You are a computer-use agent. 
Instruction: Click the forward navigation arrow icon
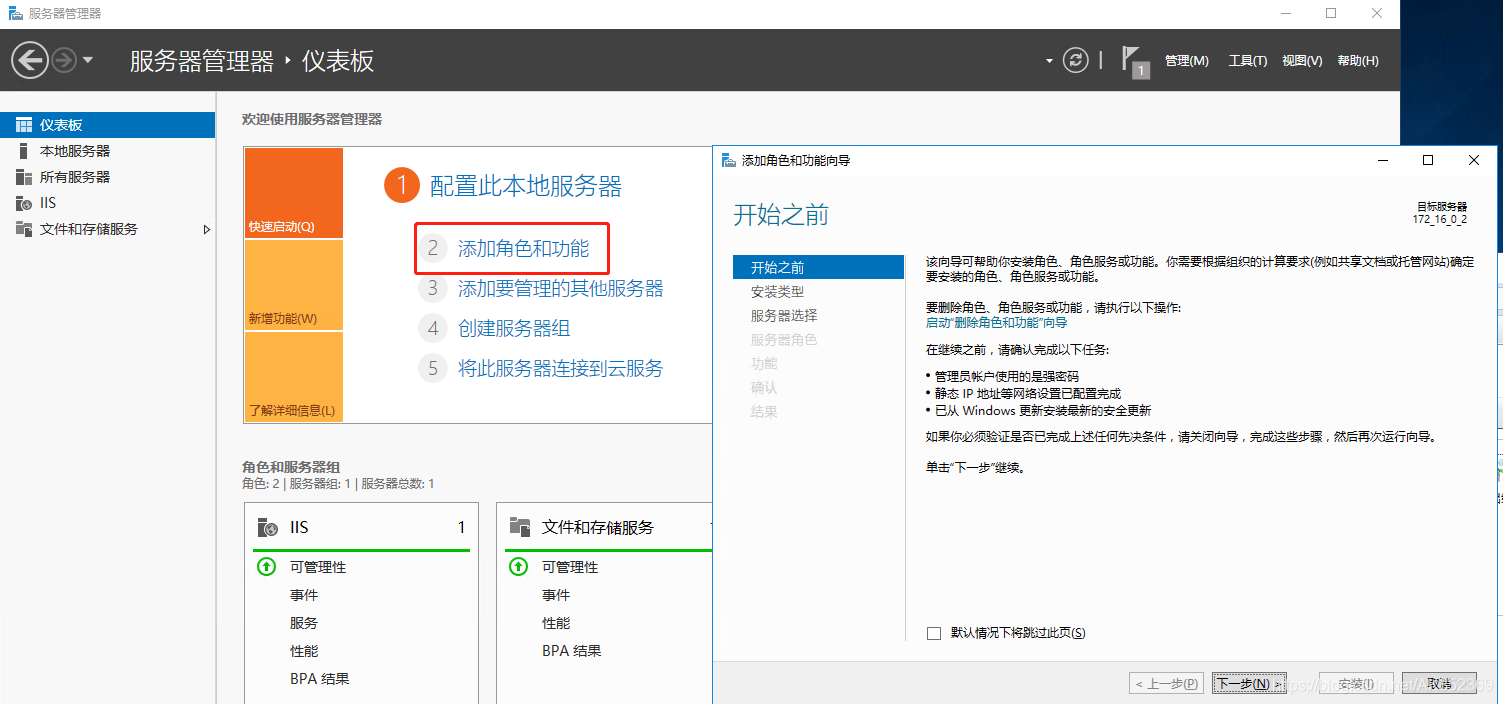[64, 60]
